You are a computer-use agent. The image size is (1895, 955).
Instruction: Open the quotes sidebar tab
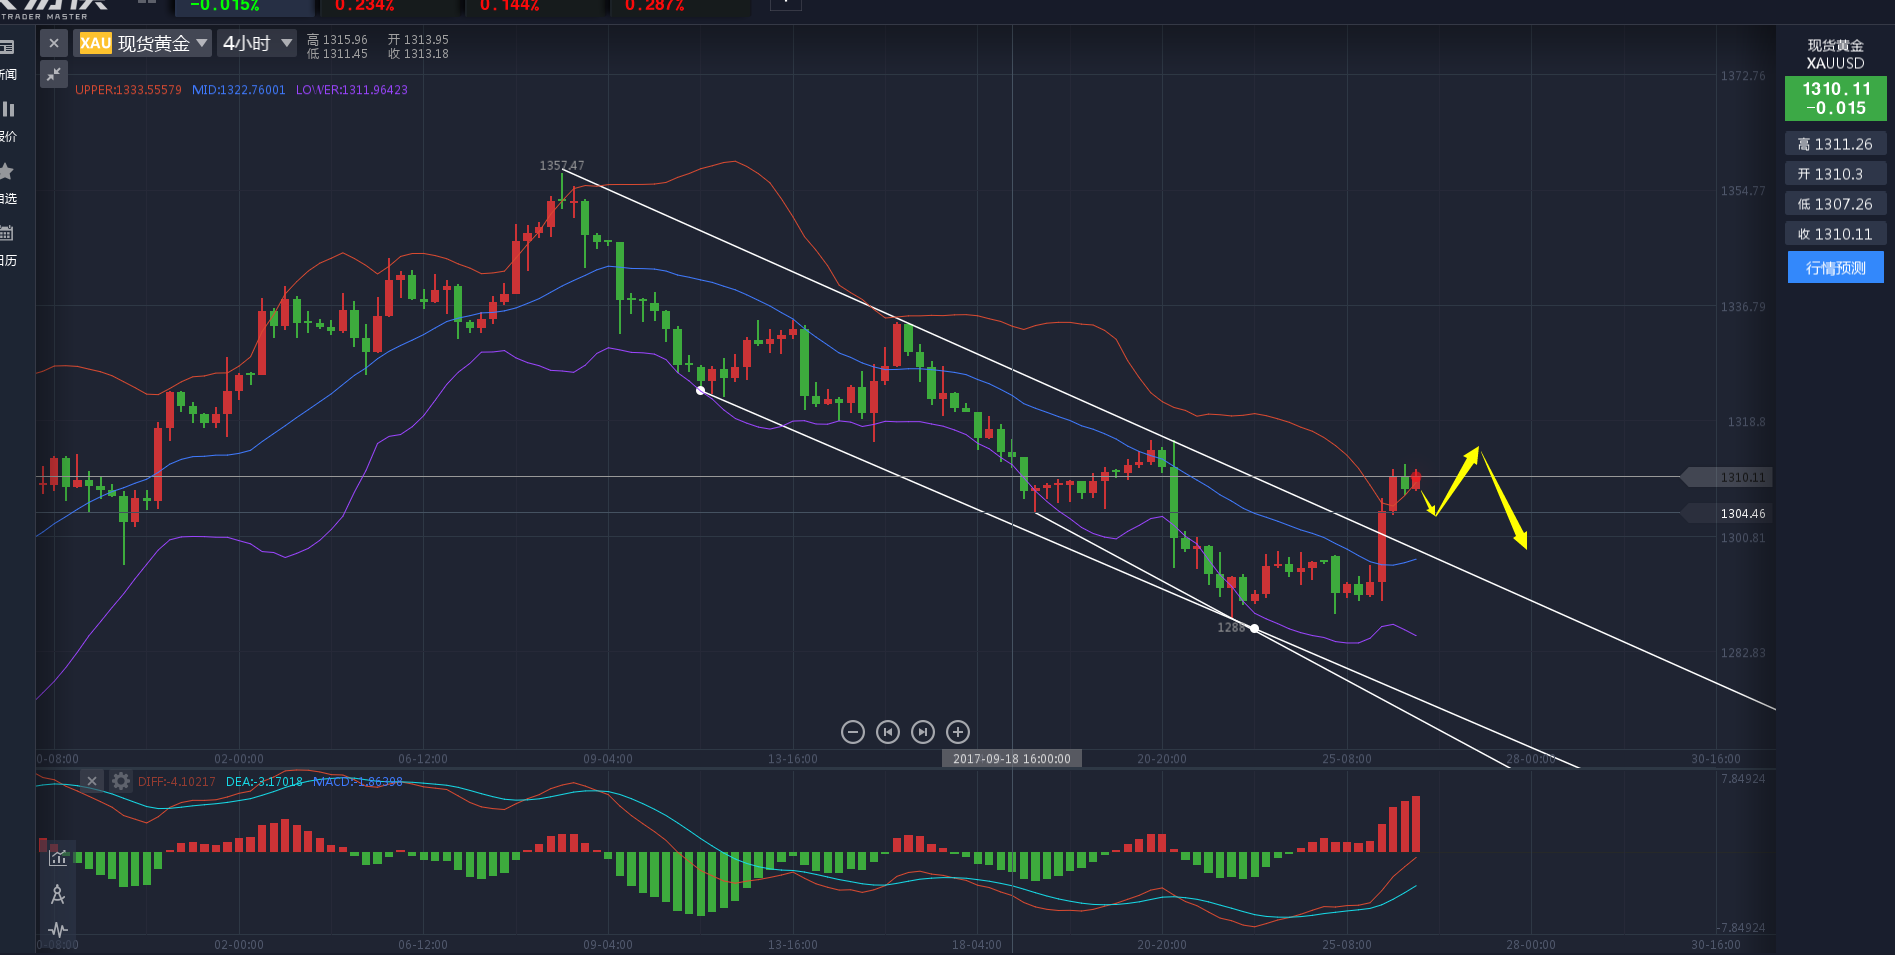pyautogui.click(x=8, y=122)
